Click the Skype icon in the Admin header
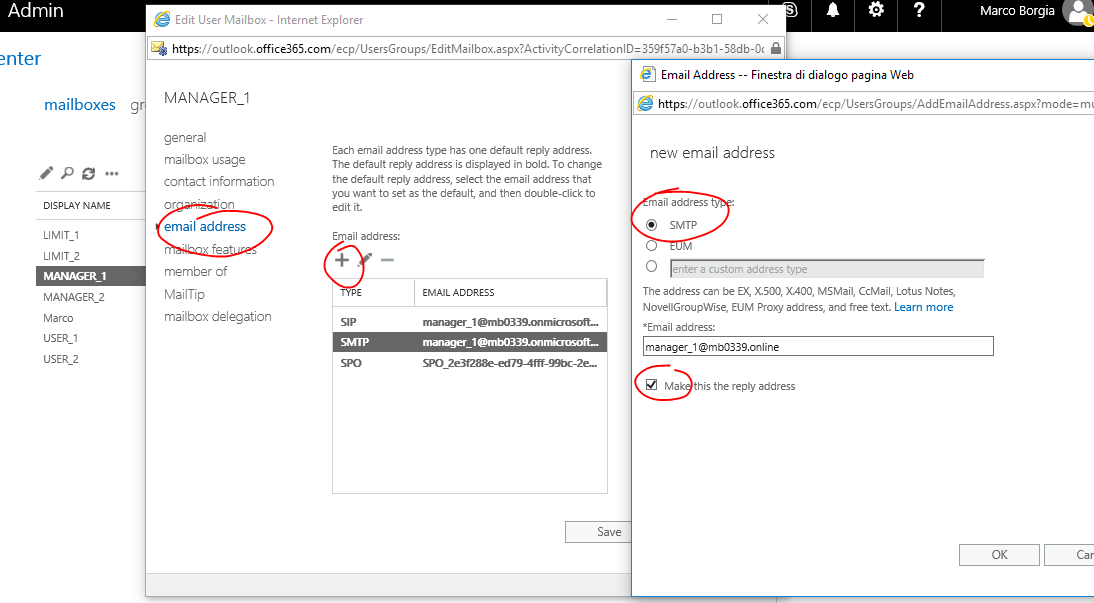 pyautogui.click(x=791, y=10)
